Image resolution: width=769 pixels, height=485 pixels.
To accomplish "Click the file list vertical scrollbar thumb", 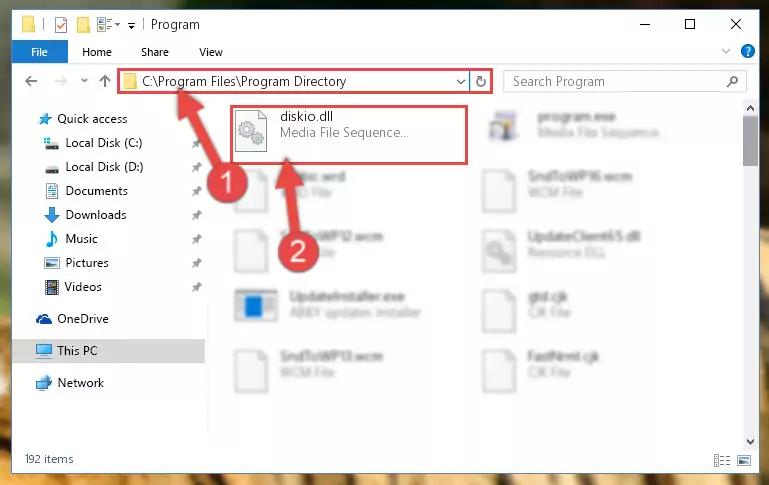I will (x=750, y=141).
